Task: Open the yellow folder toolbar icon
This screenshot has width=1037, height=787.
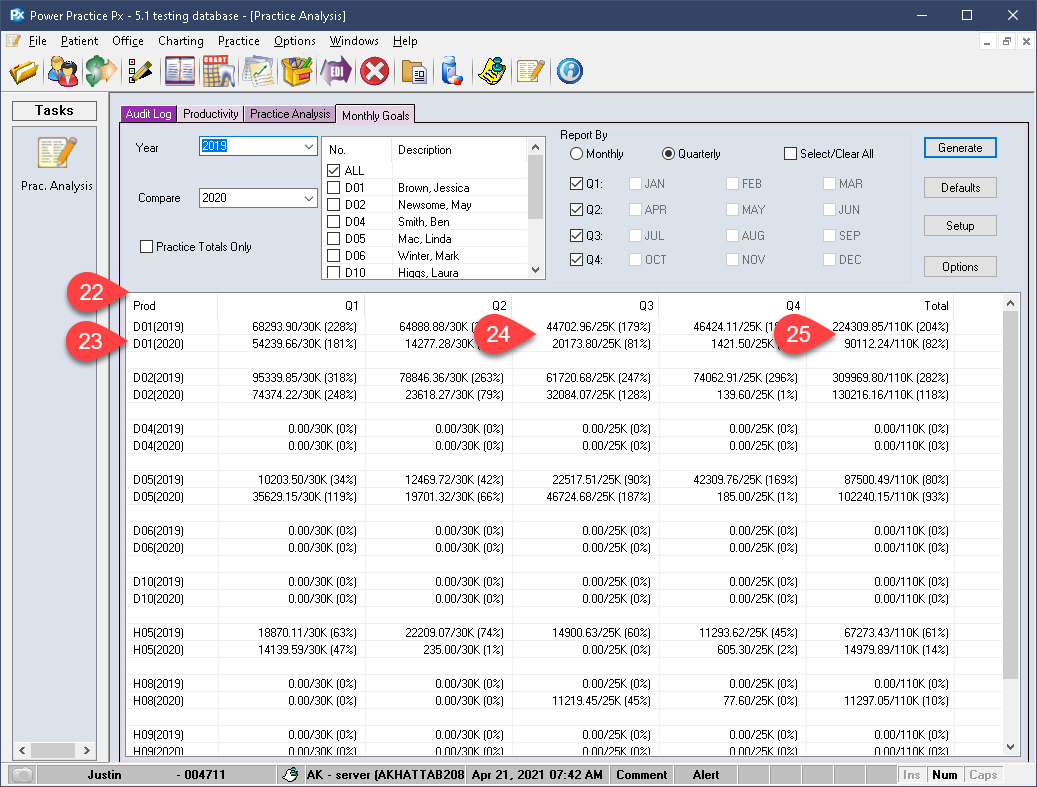Action: click(x=24, y=71)
